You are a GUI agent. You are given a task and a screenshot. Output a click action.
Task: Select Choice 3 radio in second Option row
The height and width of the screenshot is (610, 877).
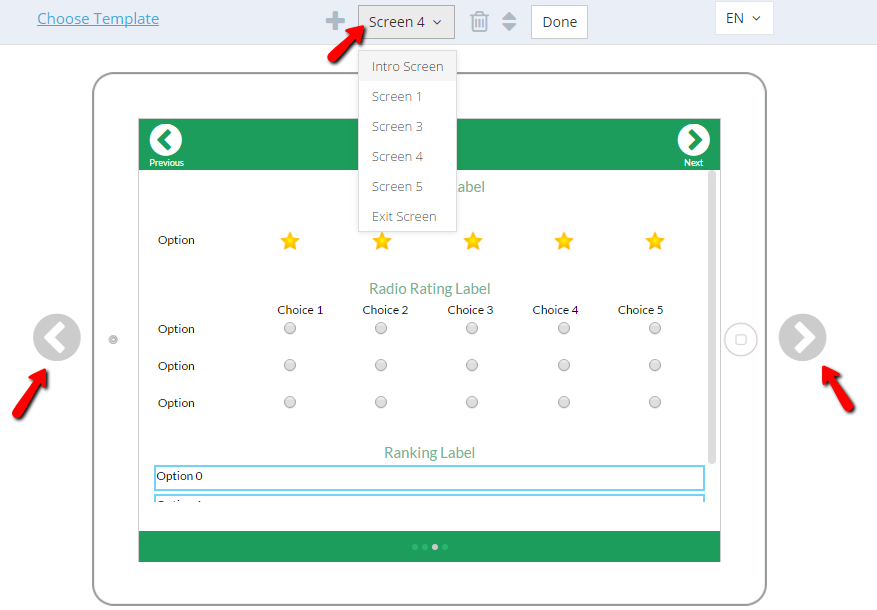[472, 365]
